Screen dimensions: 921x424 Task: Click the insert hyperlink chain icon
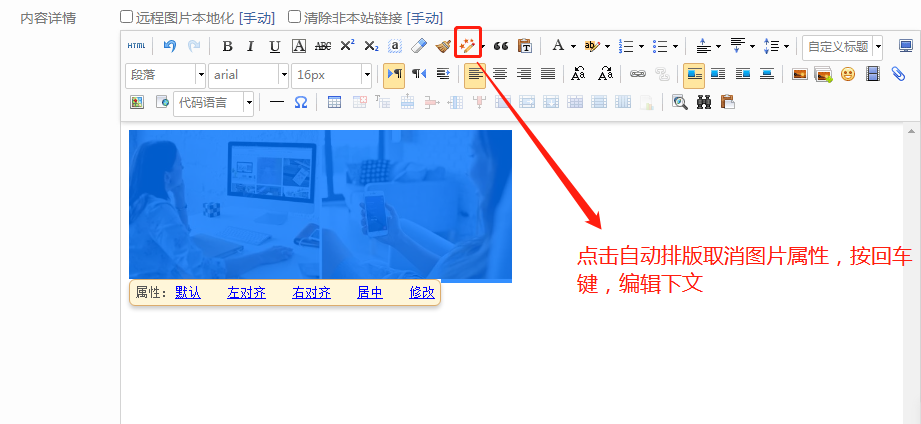point(637,74)
